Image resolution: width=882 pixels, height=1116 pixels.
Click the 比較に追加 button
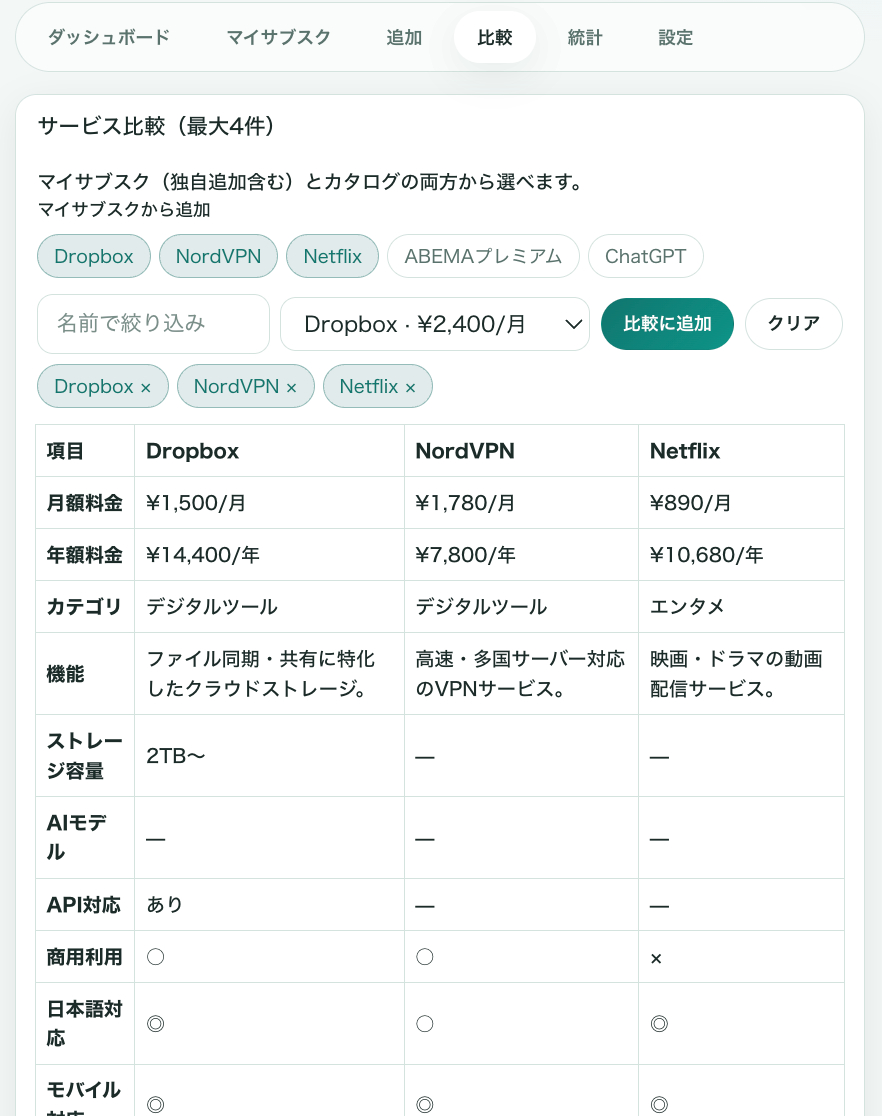pos(667,324)
